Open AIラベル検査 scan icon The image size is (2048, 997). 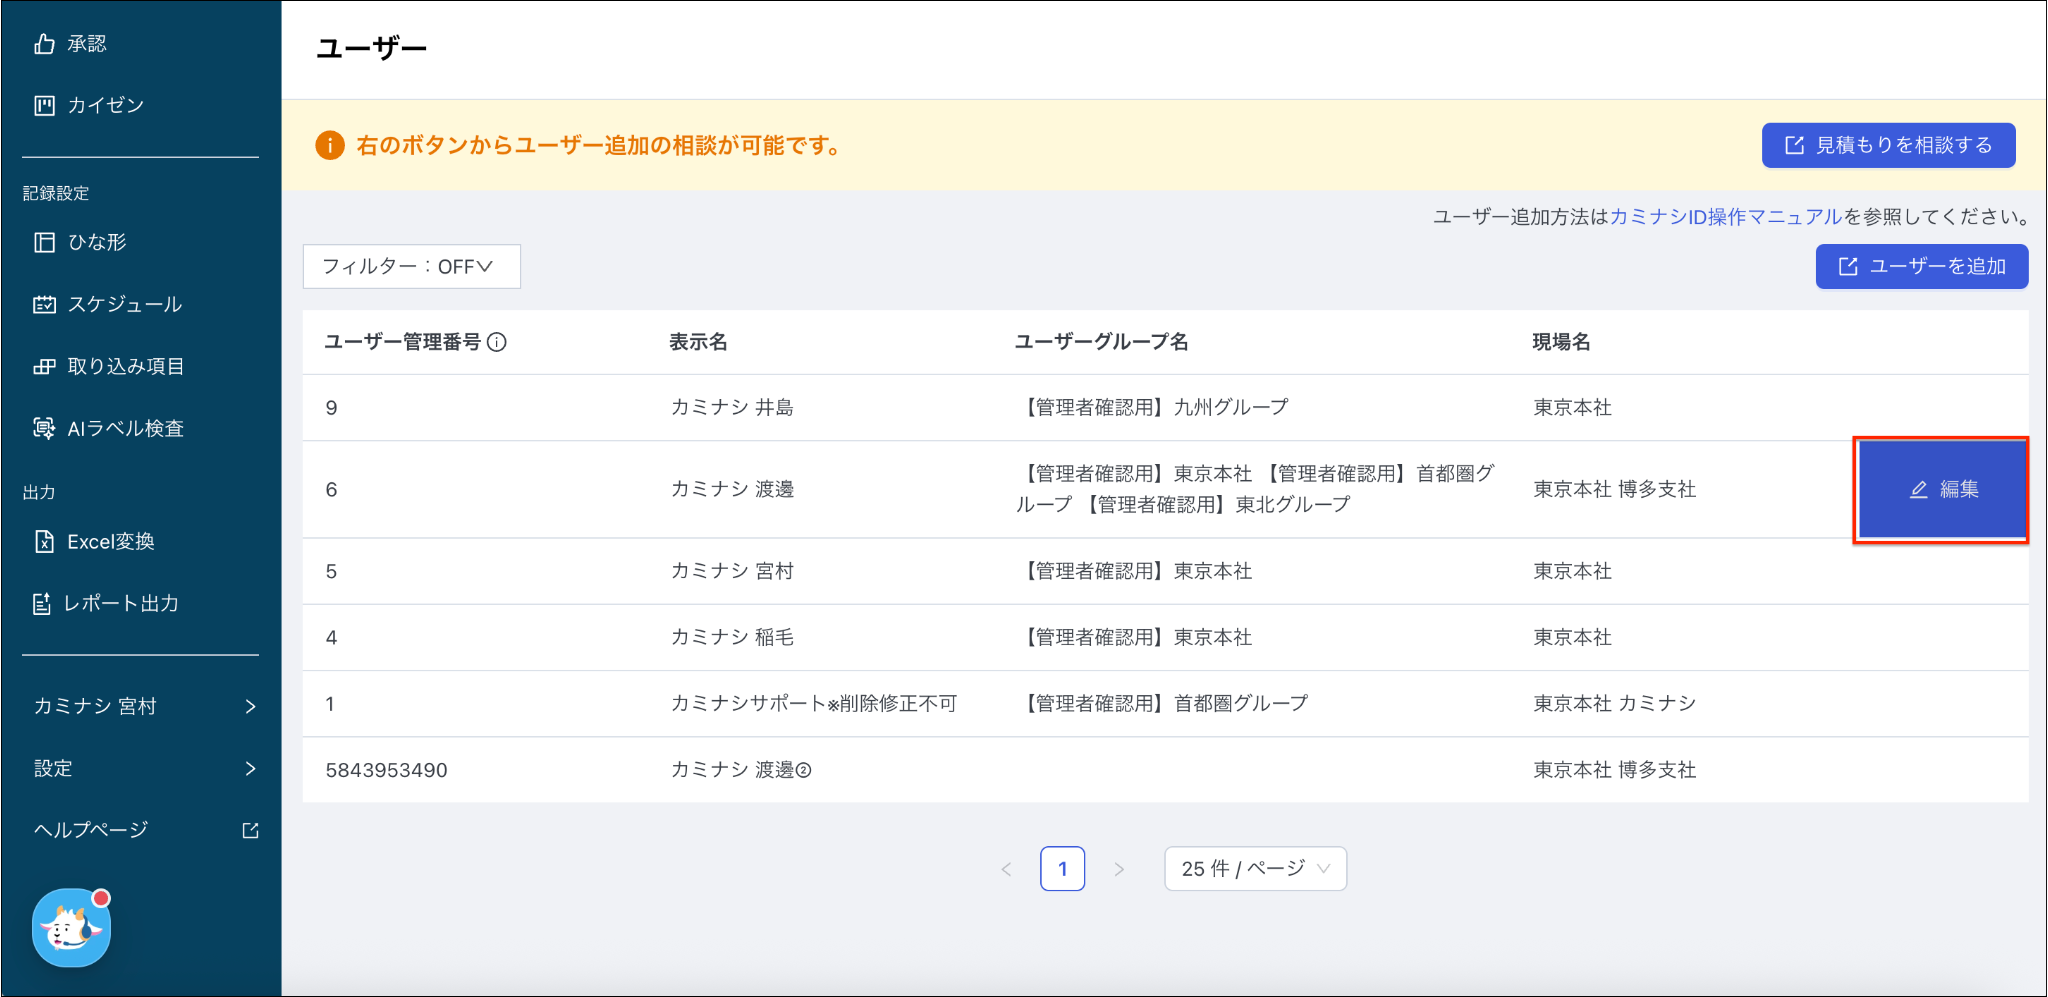(44, 429)
